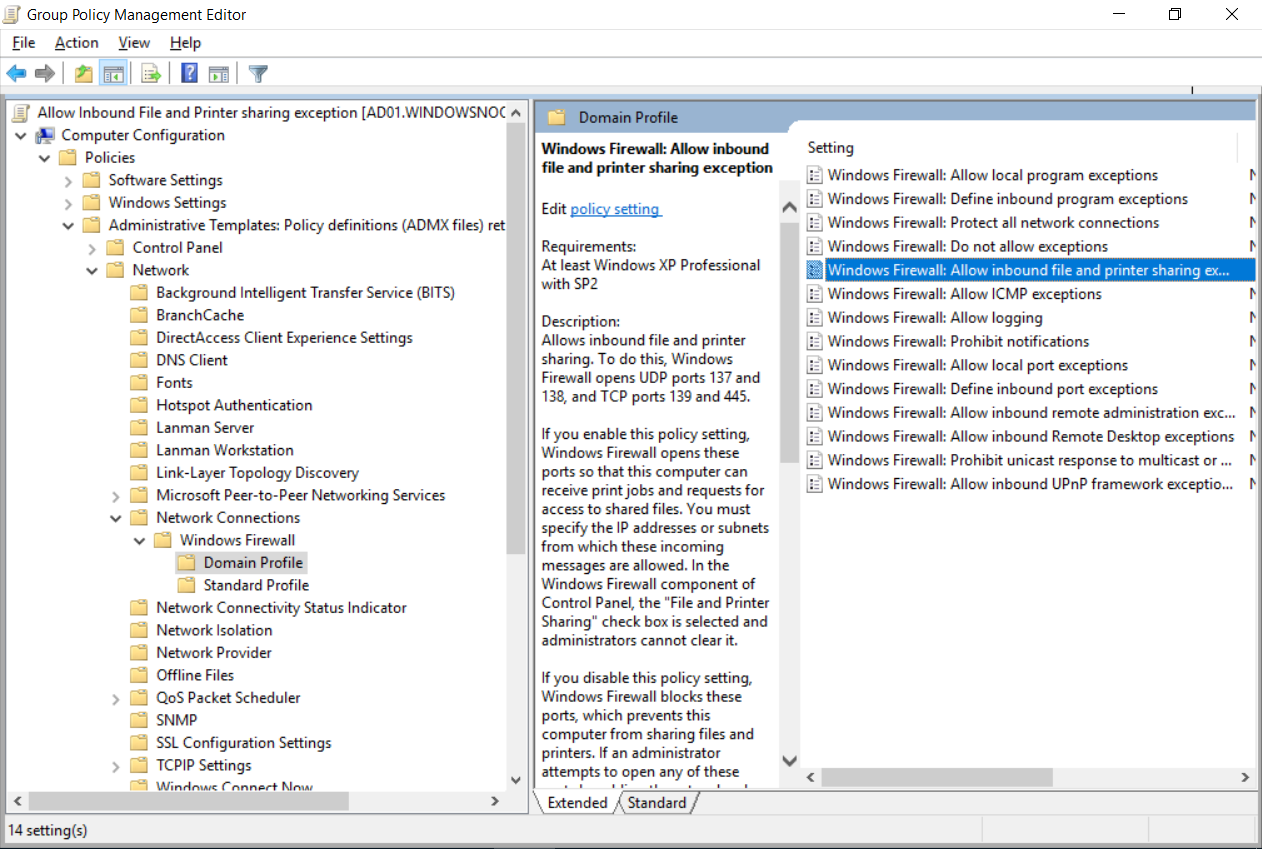Open the View menu

coord(134,43)
